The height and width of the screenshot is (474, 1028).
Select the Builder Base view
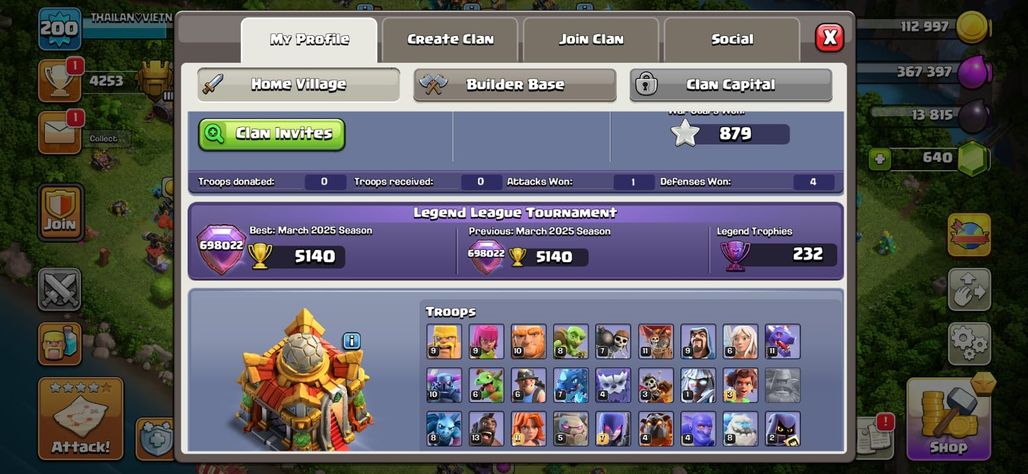515,85
